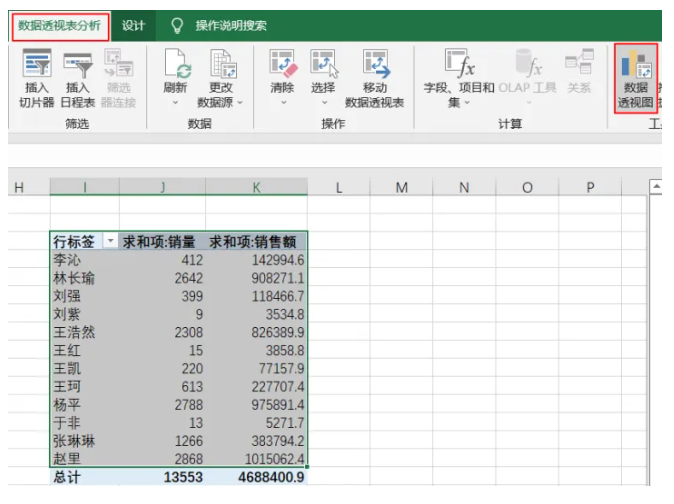Select the cell with value 5271.7
The height and width of the screenshot is (504, 674).
pyautogui.click(x=257, y=423)
